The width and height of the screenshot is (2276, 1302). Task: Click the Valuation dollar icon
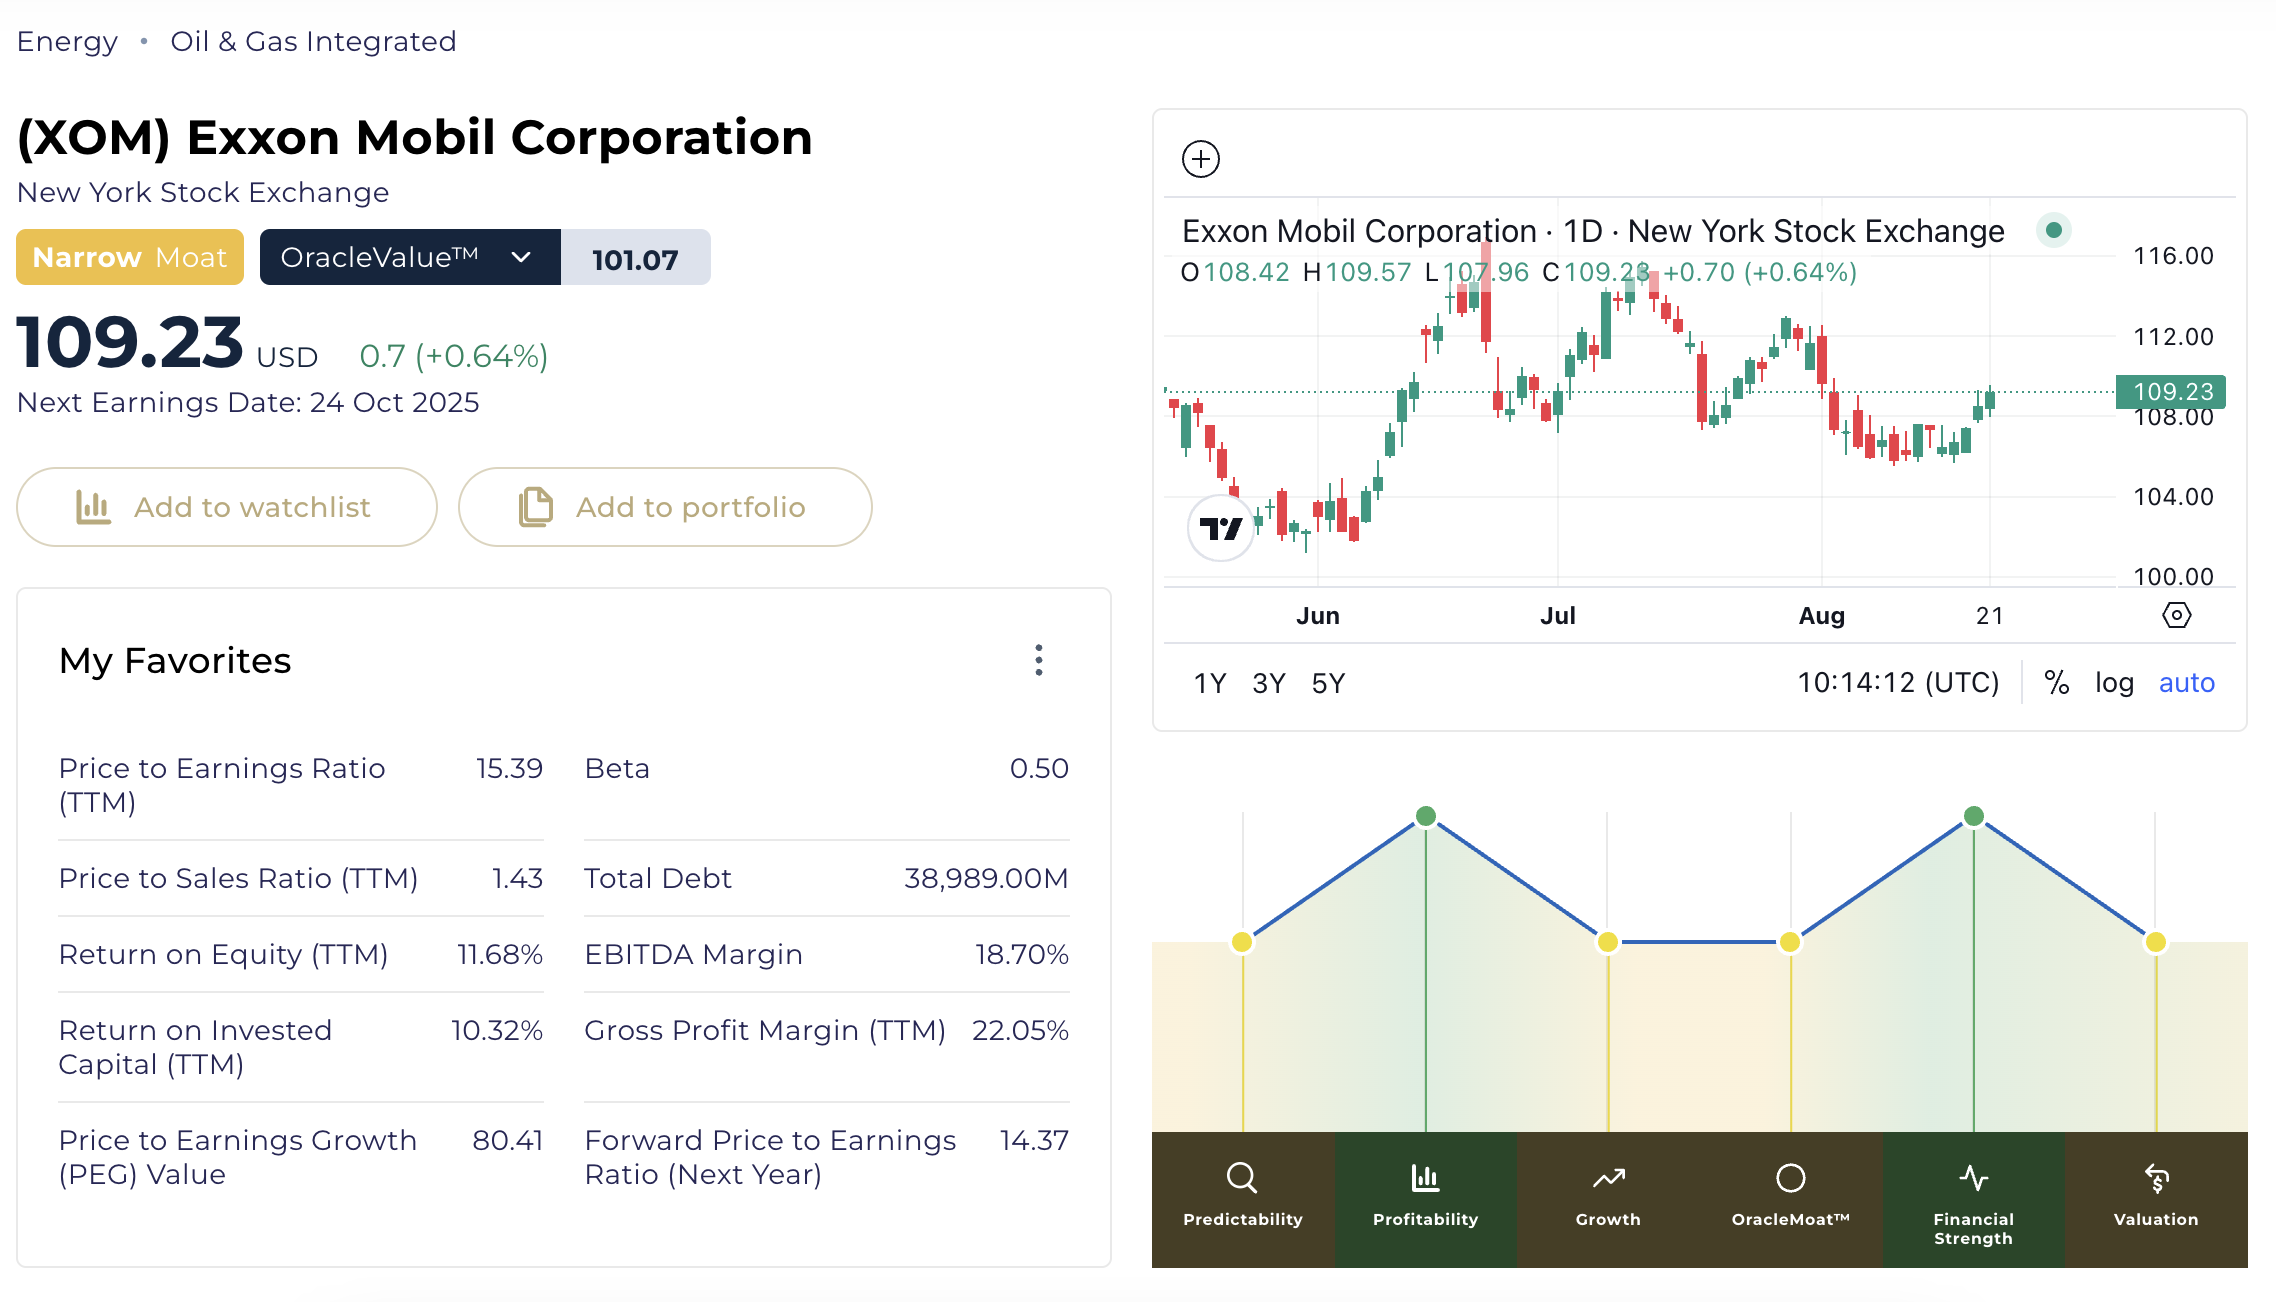(x=2156, y=1178)
